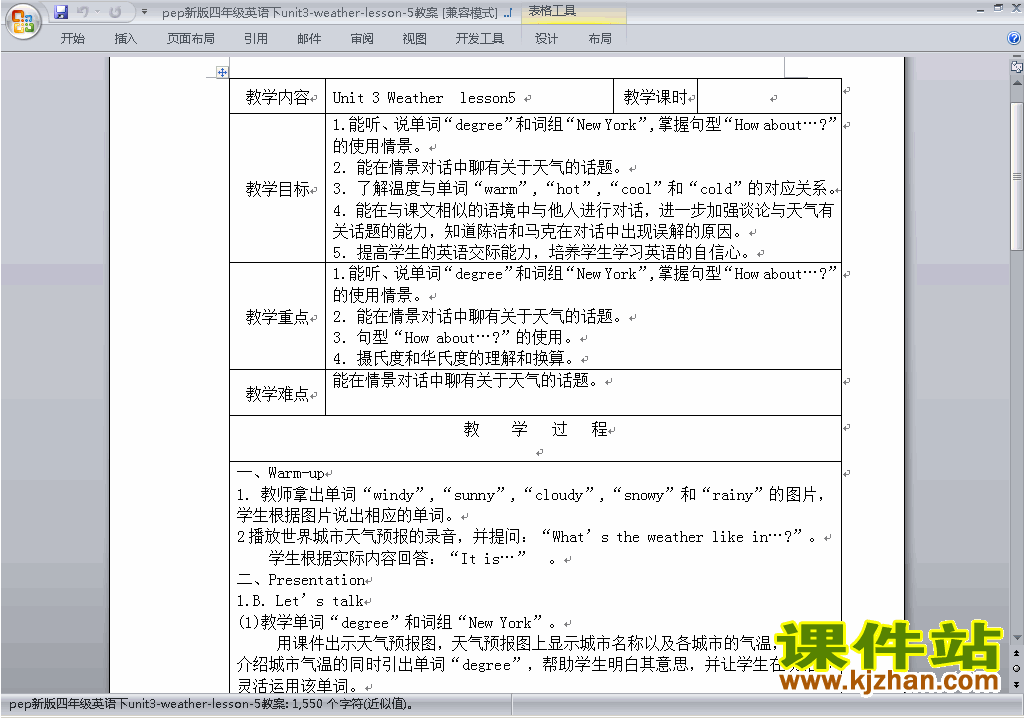The width and height of the screenshot is (1024, 718).
Task: Open the Customize Quick Access Toolbar dropdown
Action: click(x=144, y=12)
